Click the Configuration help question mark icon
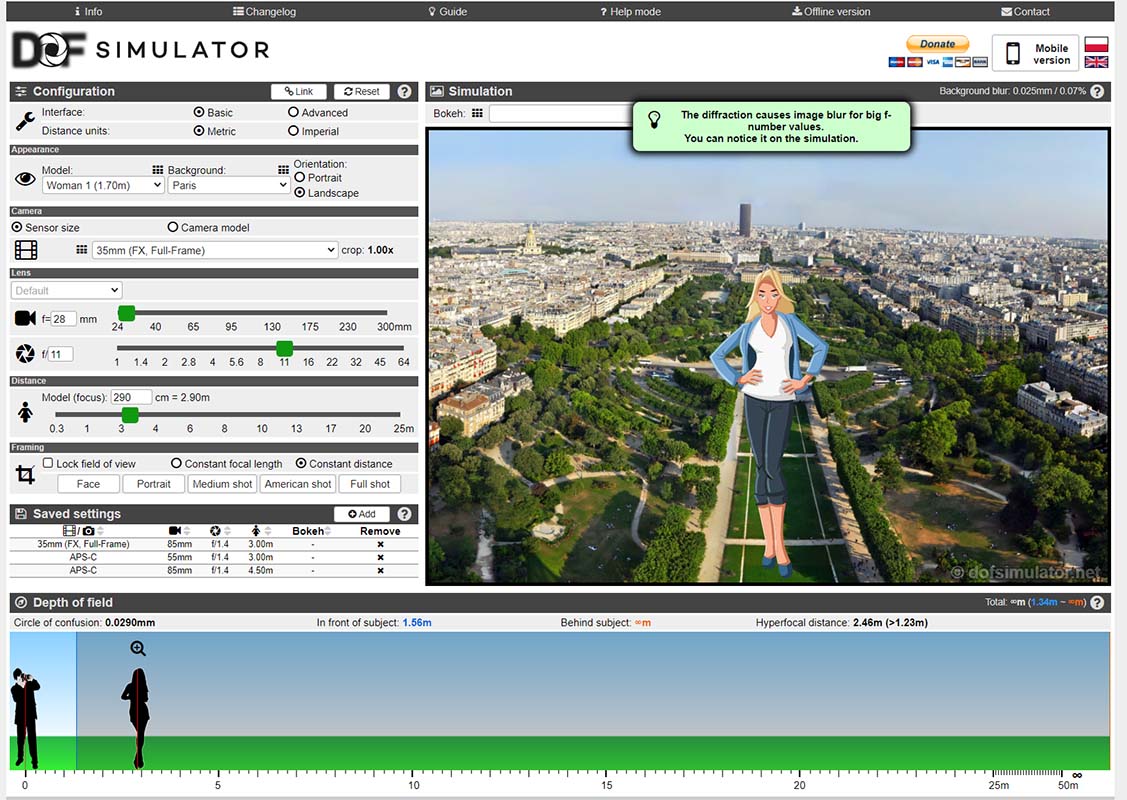 [x=404, y=91]
